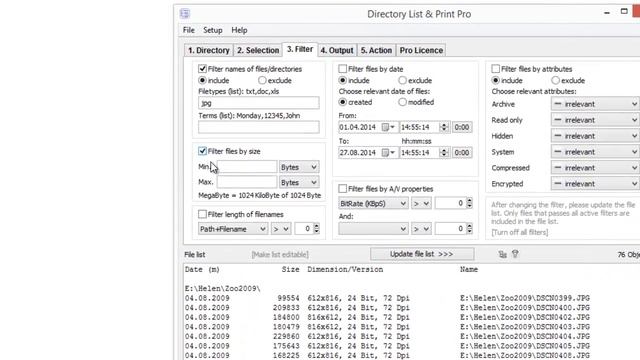Viewport: 640px width, 360px height.
Task: Enable Filter files by attributes checkbox
Action: (x=496, y=69)
